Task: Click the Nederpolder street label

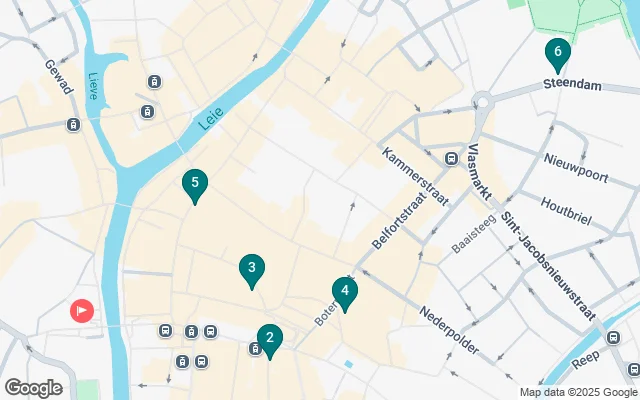Action: coord(449,330)
